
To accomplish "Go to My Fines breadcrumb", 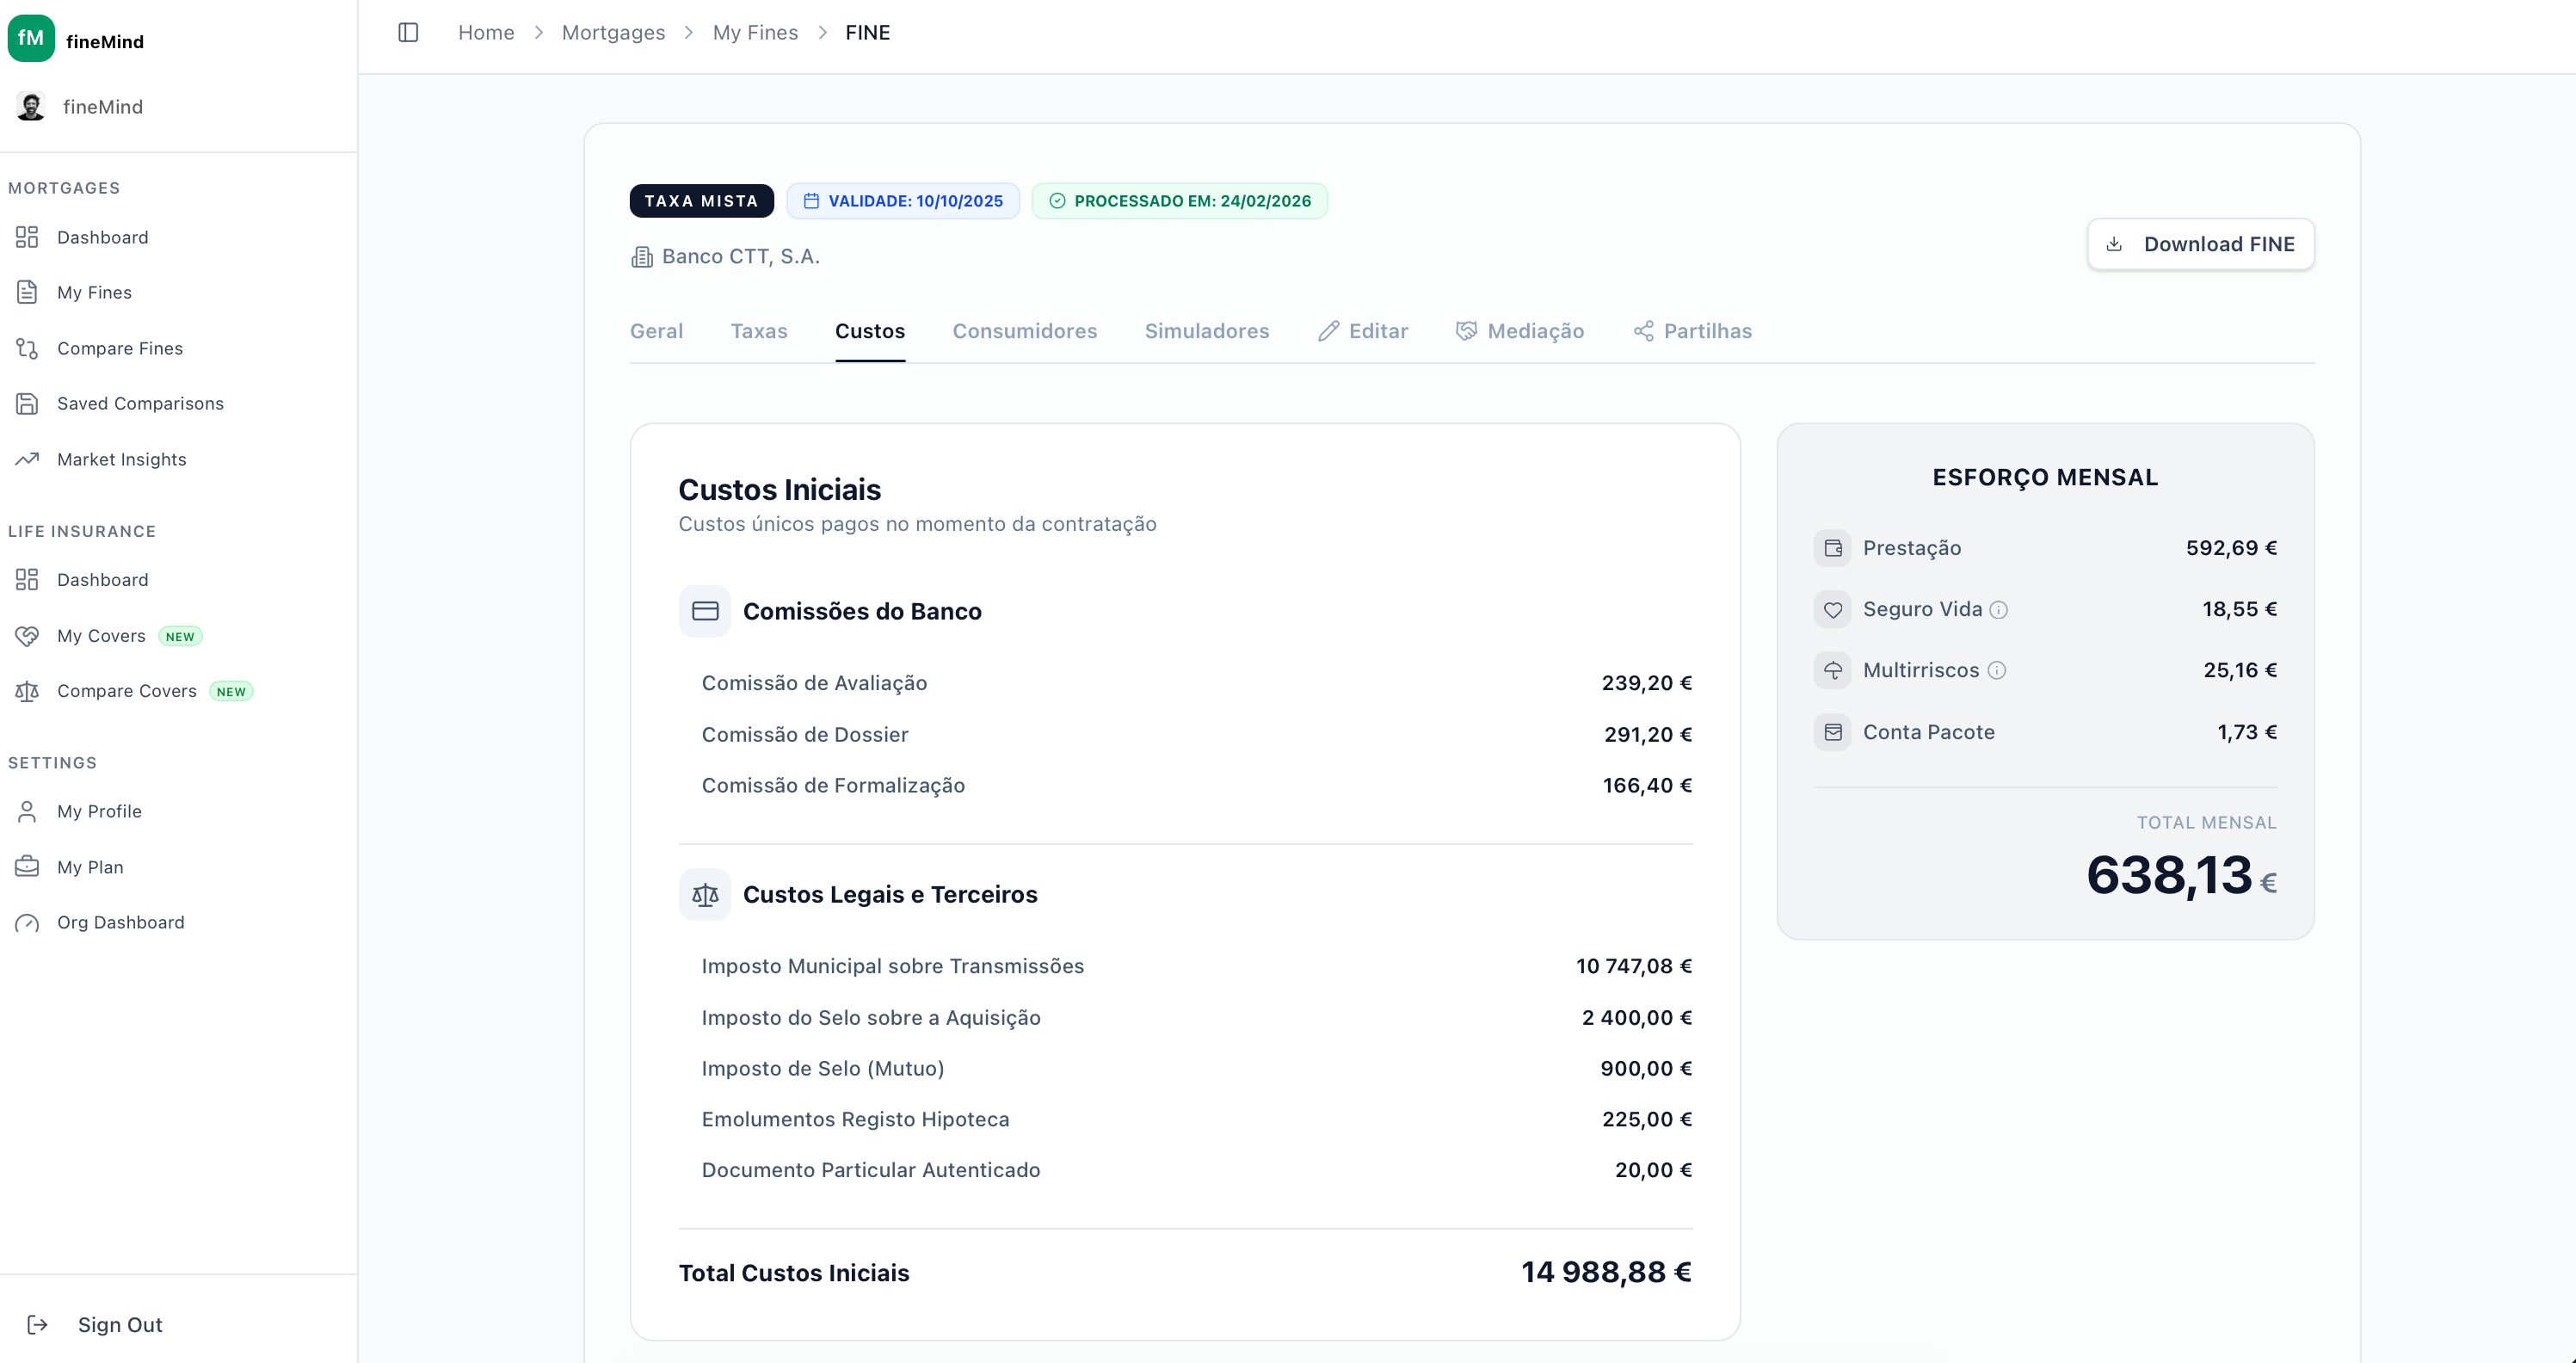I will click(755, 33).
